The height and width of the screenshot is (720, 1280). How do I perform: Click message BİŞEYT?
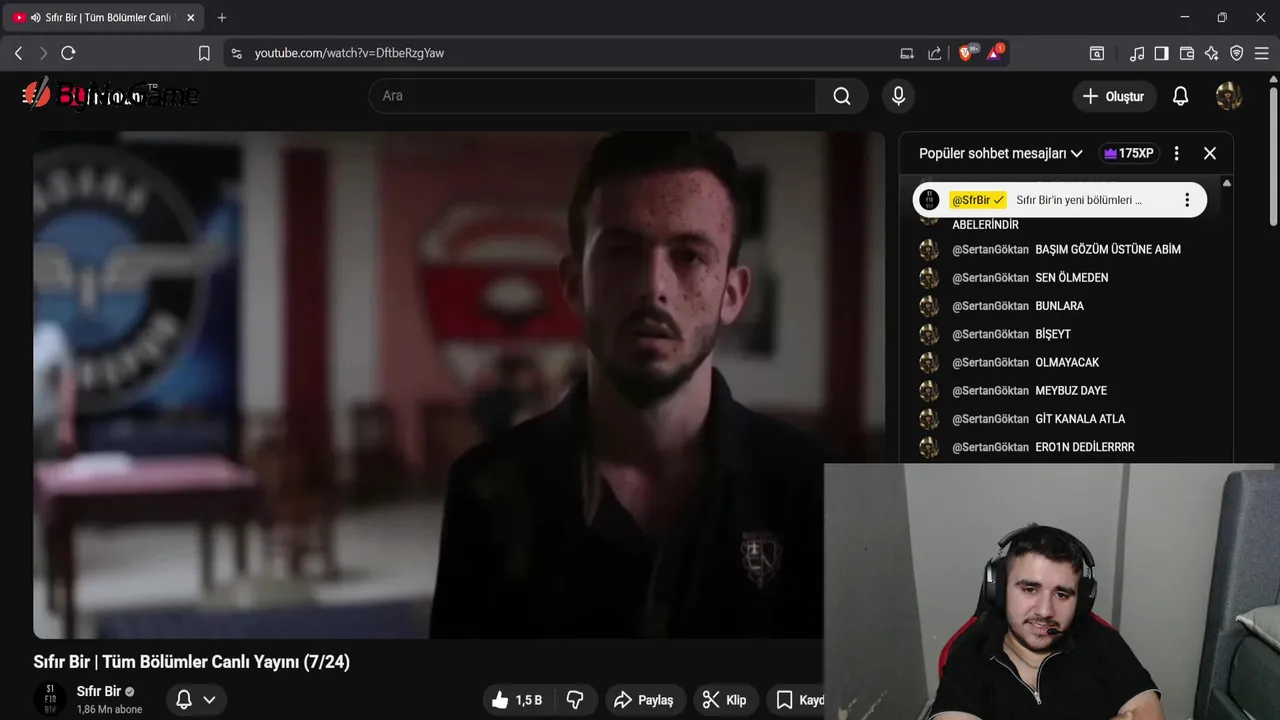click(x=1053, y=334)
